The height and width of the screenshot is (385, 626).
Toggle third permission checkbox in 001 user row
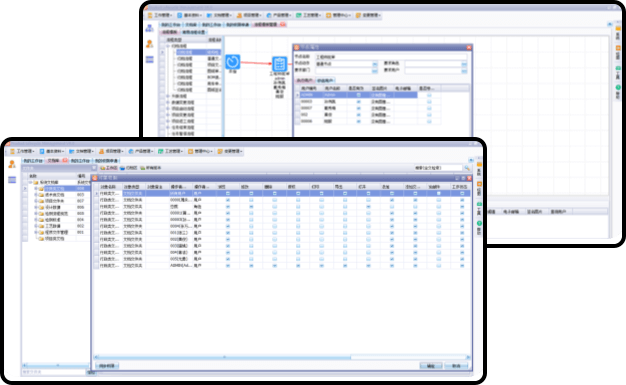[275, 232]
